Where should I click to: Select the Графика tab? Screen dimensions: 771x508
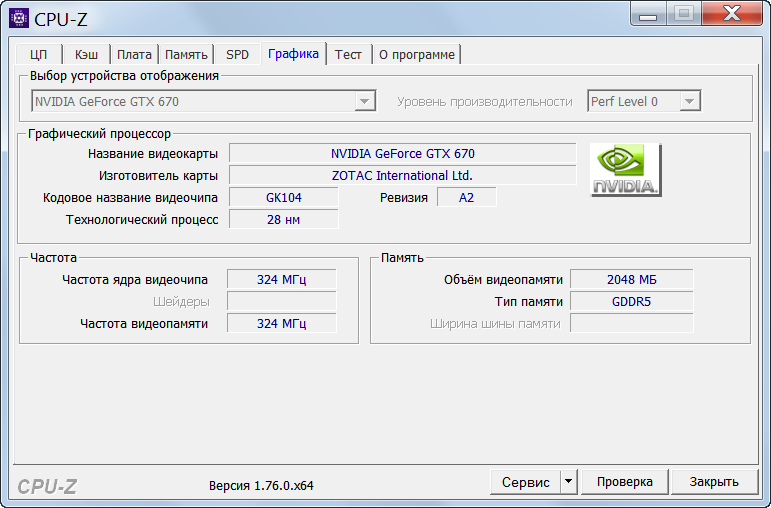pos(294,53)
